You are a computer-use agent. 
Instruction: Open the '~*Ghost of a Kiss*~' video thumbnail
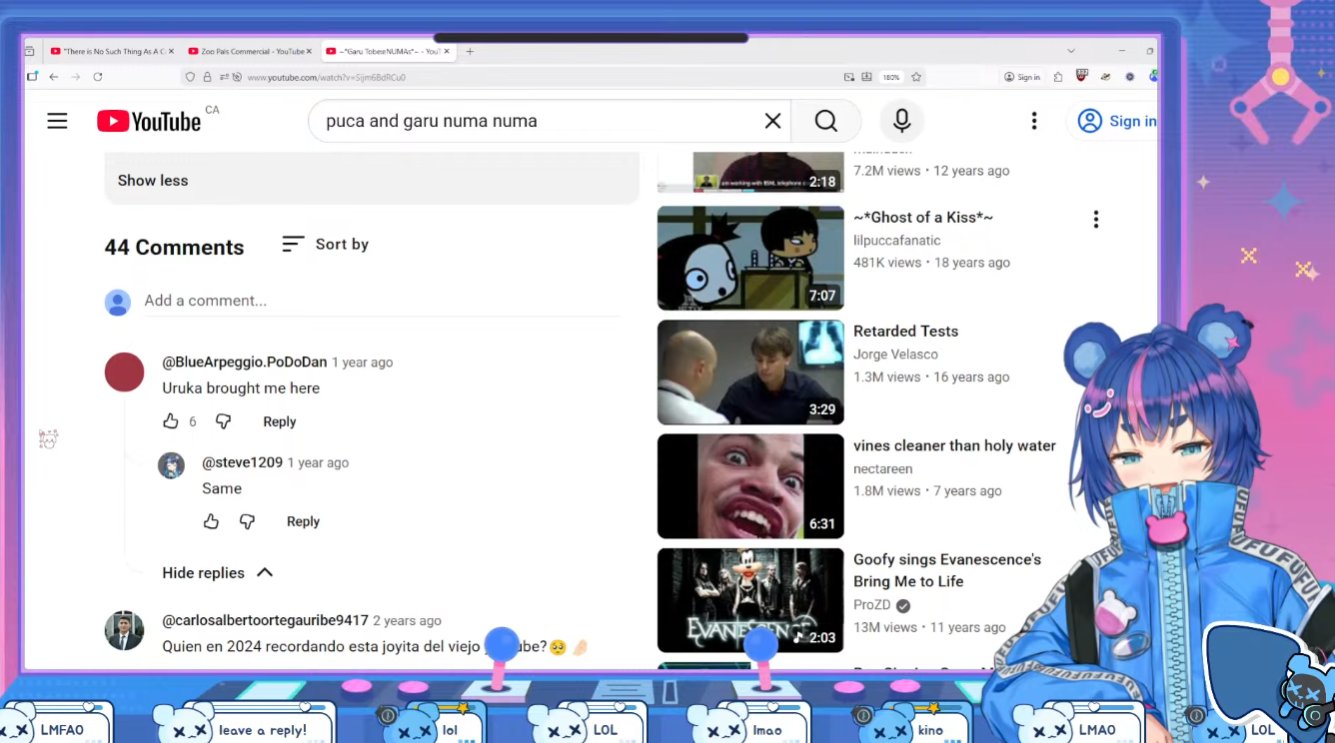[750, 258]
